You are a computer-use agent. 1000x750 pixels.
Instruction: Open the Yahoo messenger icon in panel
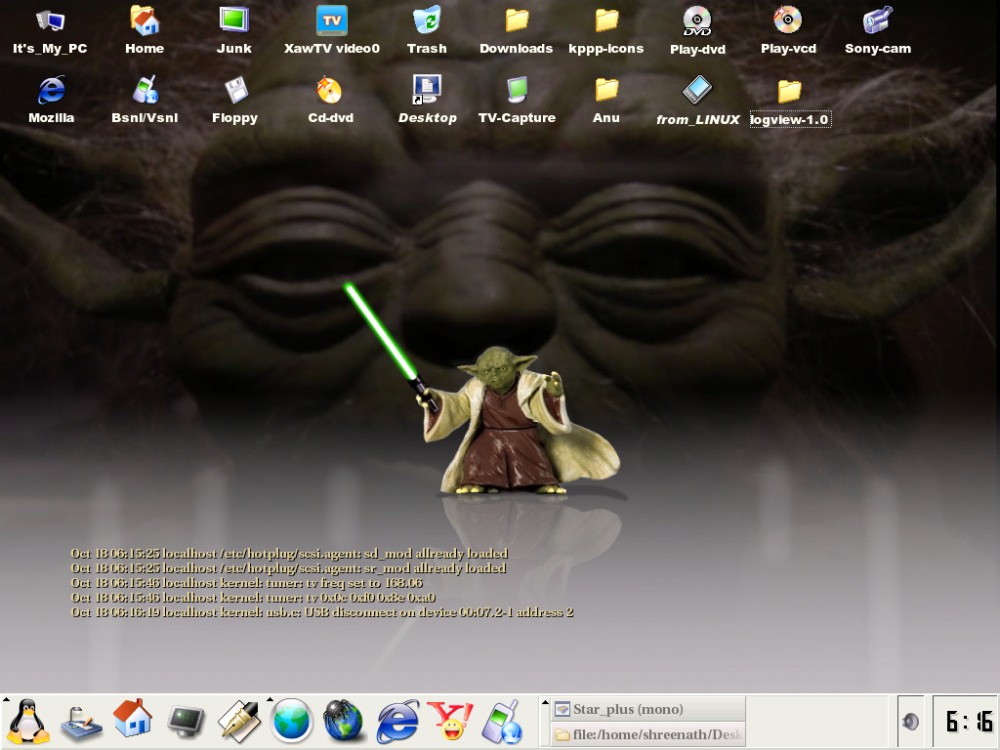point(450,721)
